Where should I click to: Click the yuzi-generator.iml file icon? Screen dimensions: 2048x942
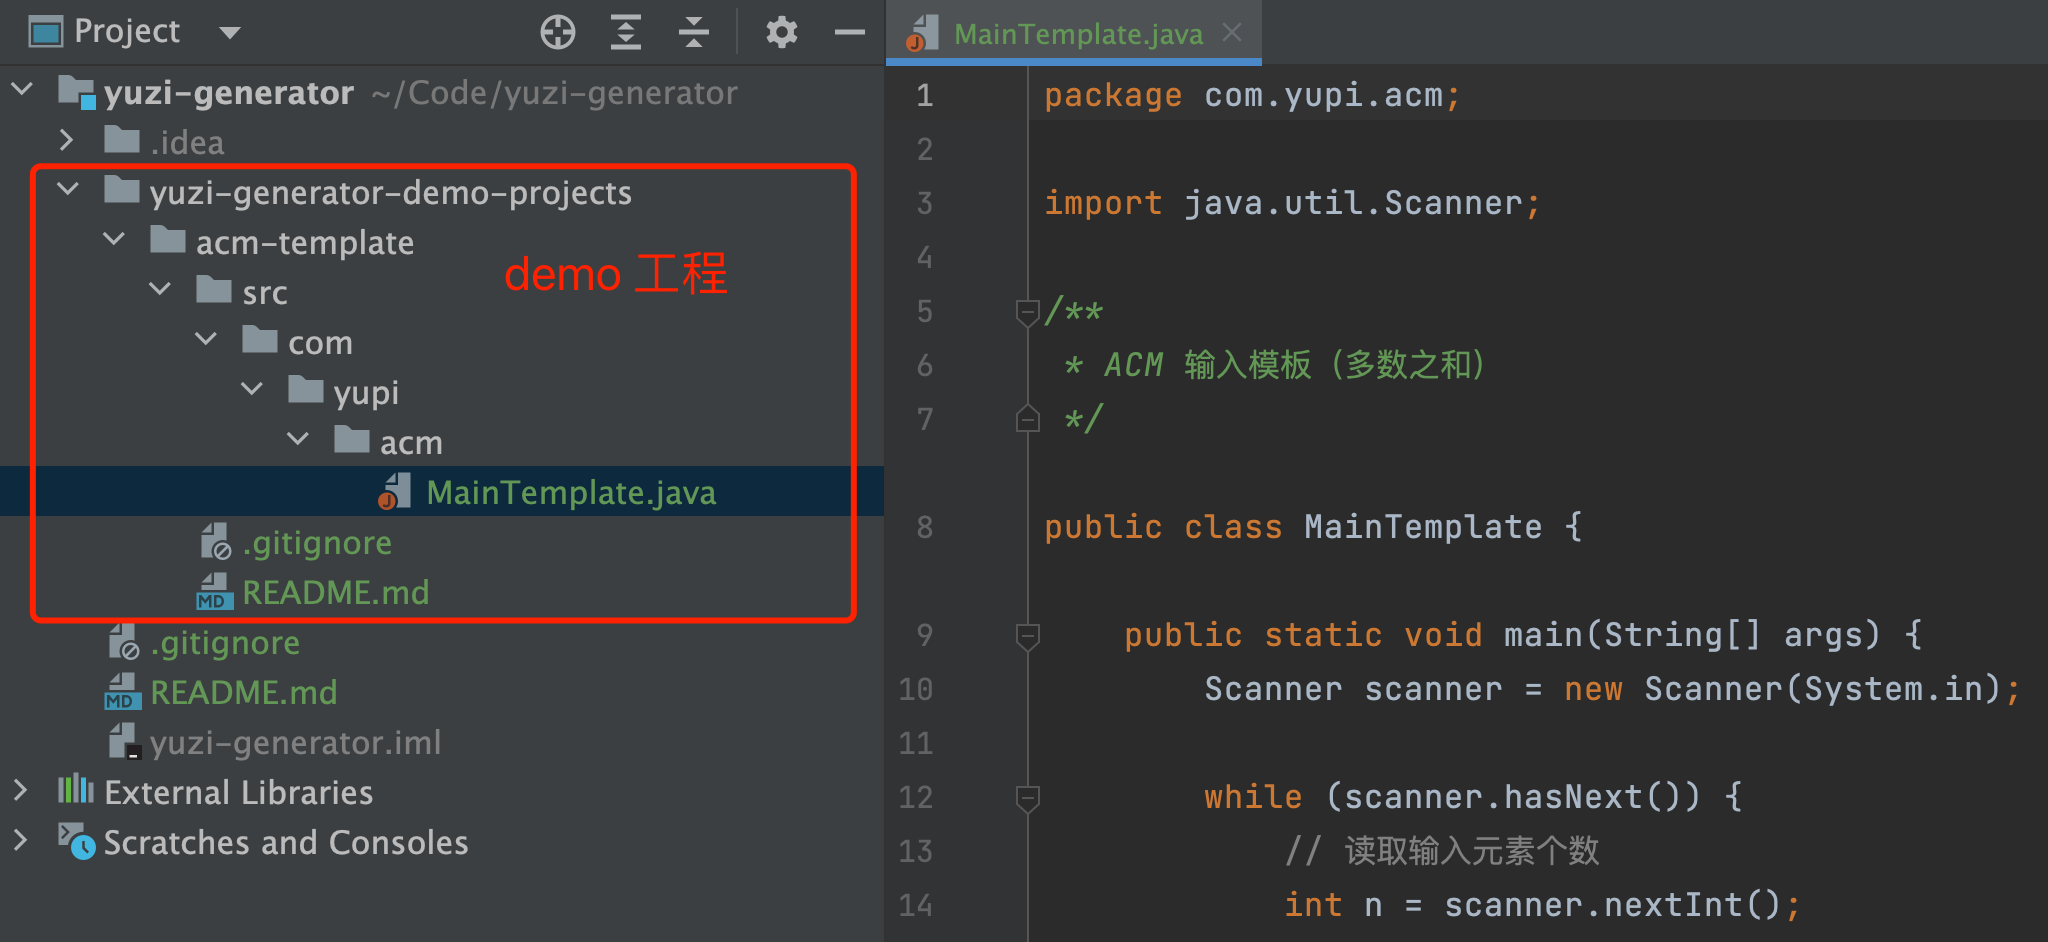[124, 741]
